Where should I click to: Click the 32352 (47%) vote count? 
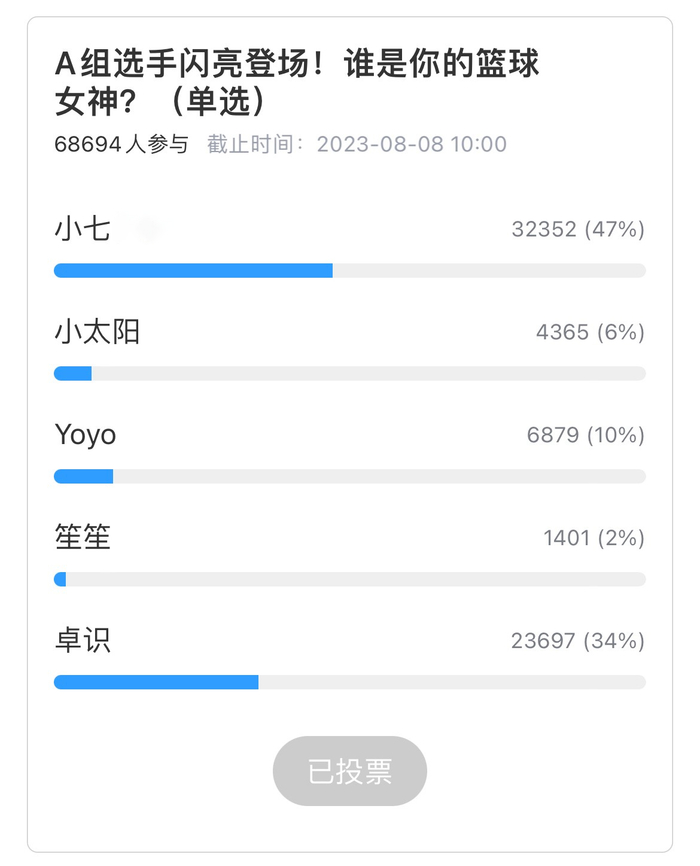577,230
